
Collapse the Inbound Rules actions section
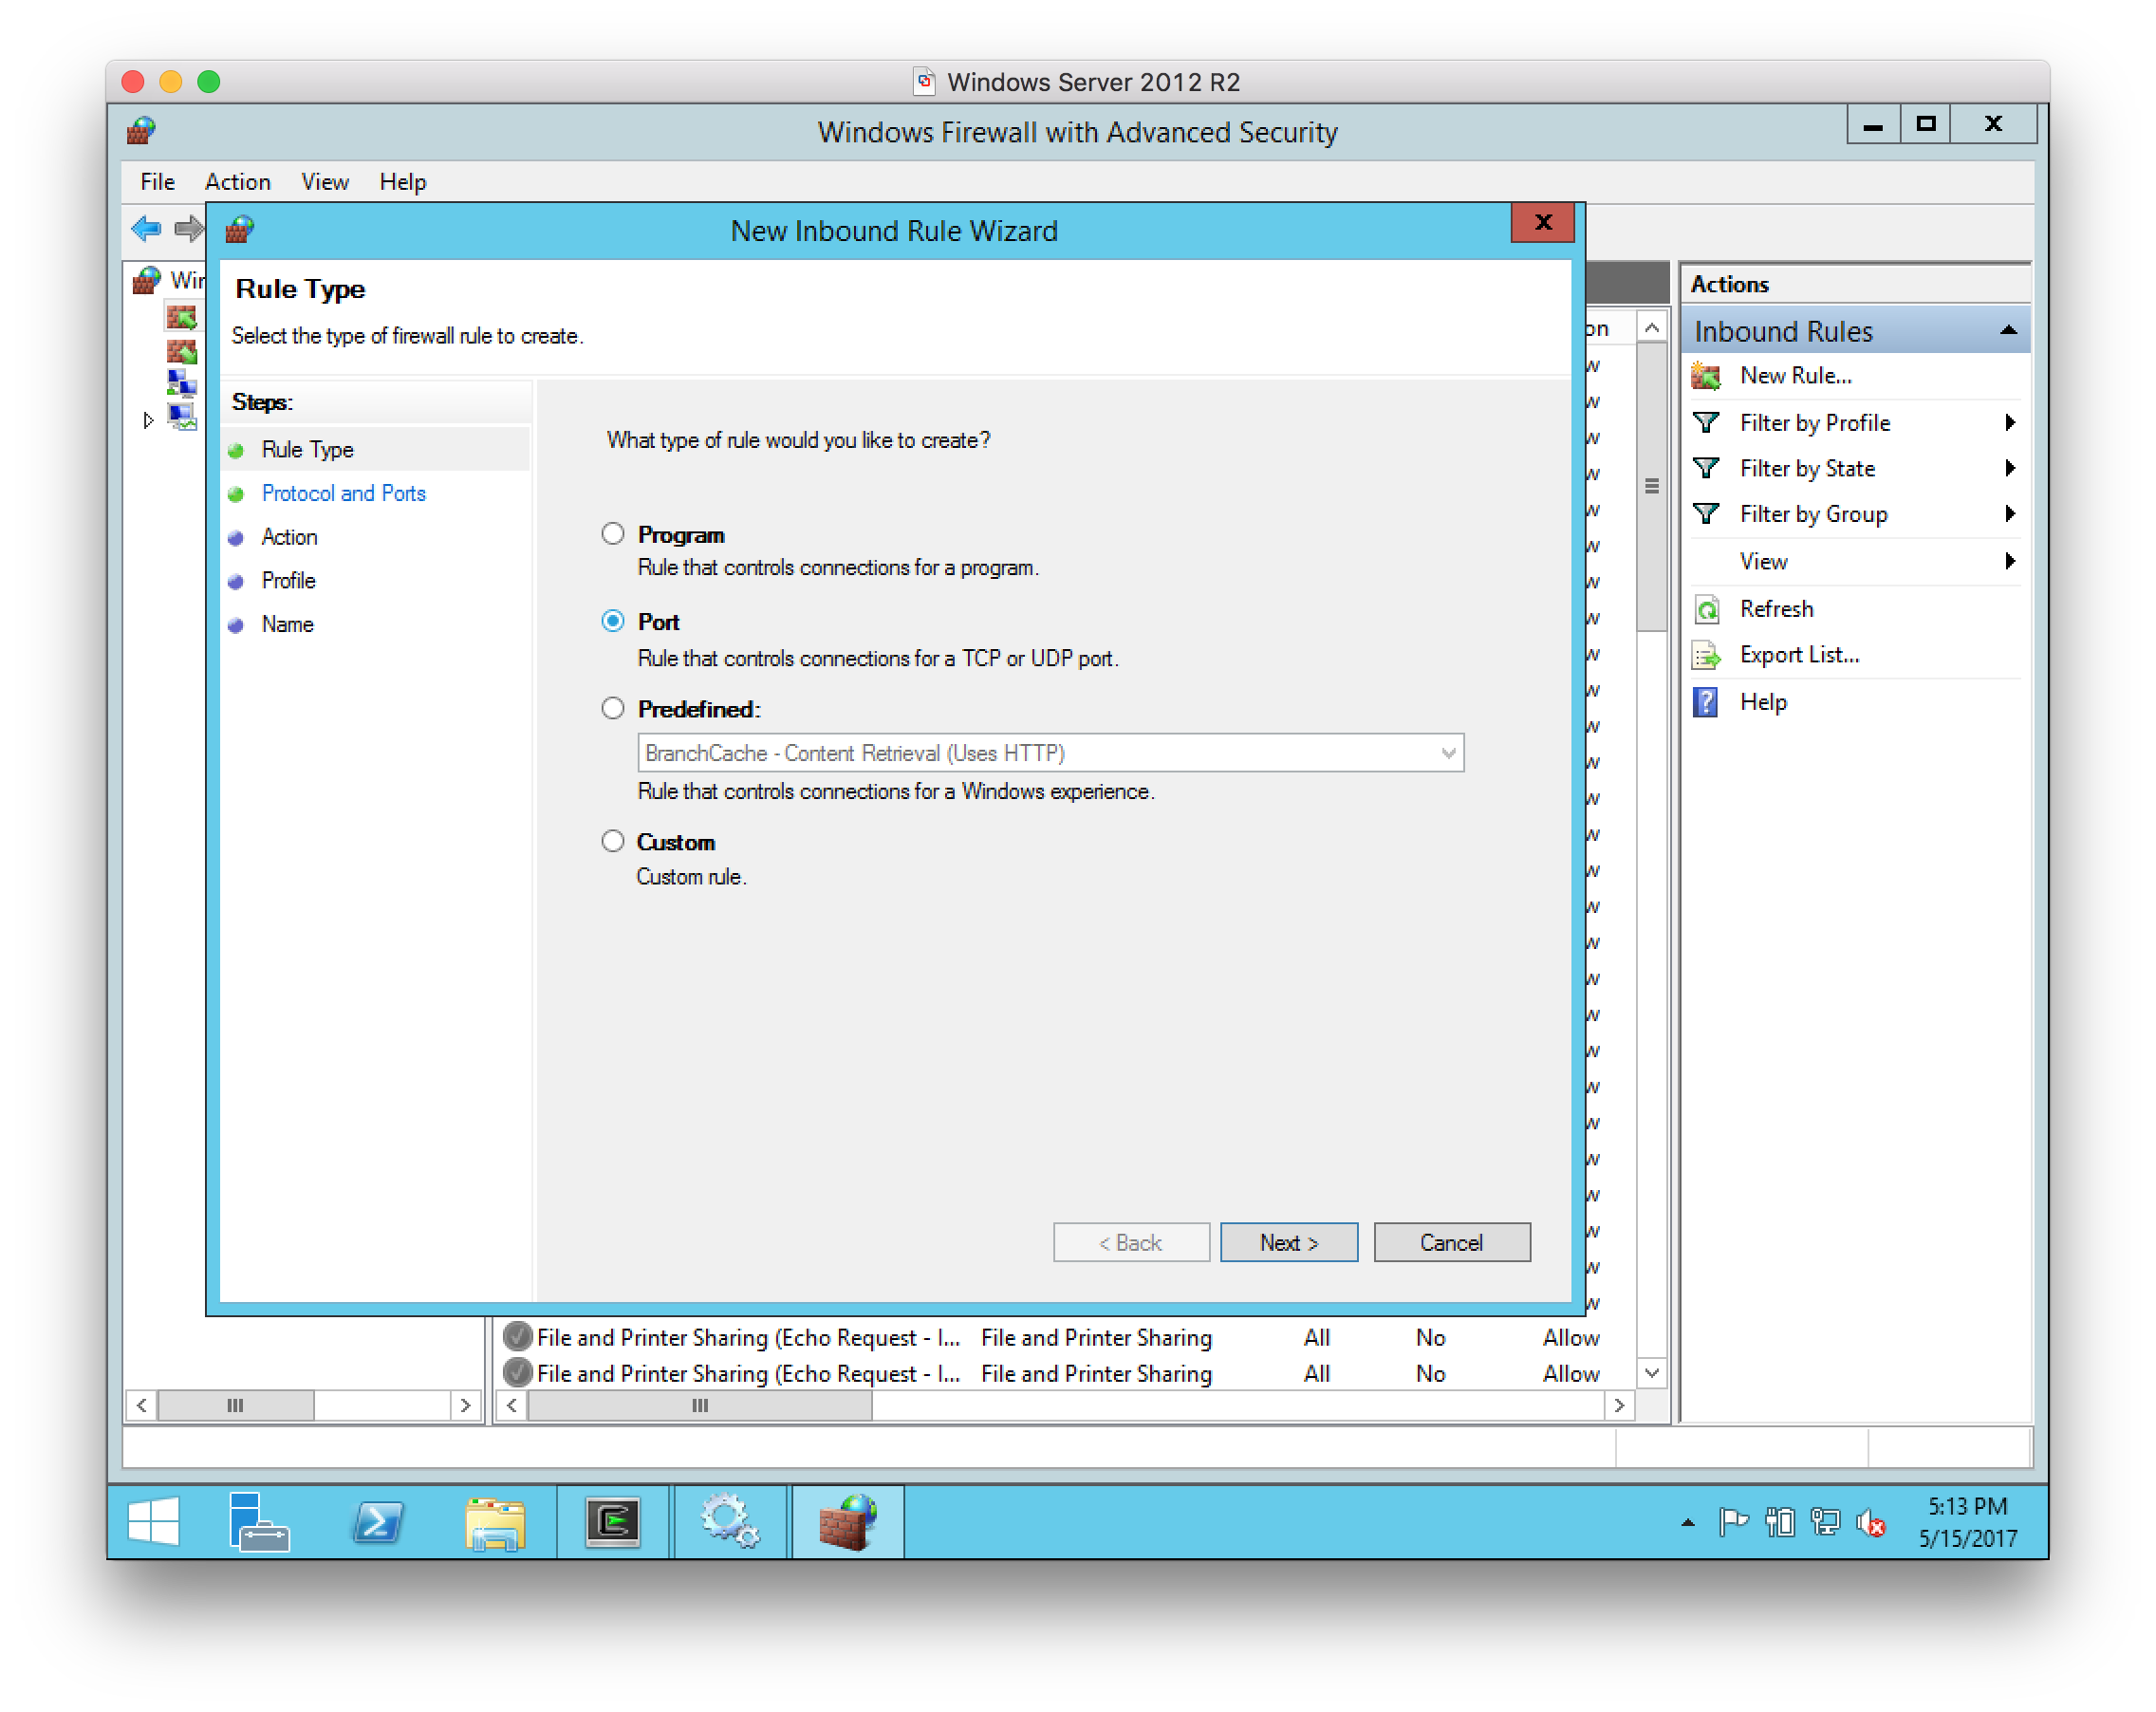pyautogui.click(x=2008, y=330)
